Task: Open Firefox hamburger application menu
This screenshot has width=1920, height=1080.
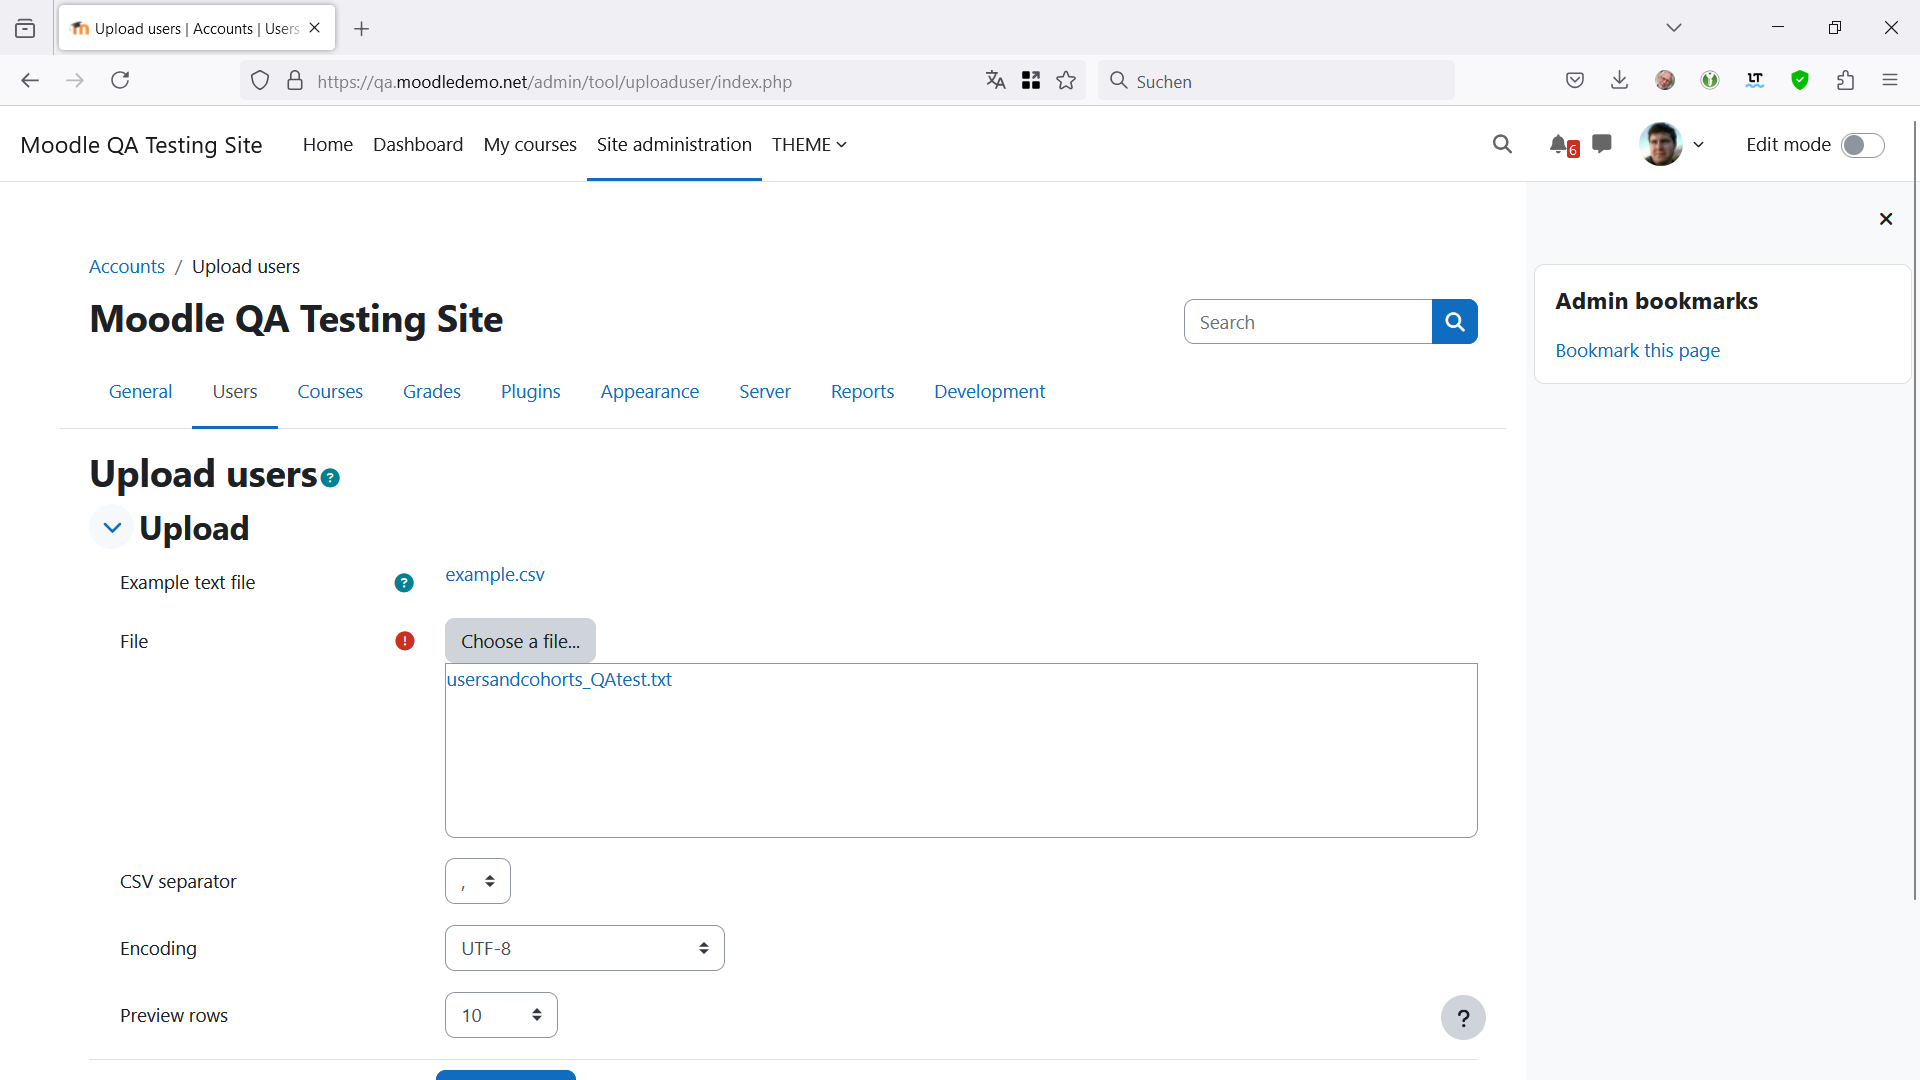Action: [x=1890, y=81]
